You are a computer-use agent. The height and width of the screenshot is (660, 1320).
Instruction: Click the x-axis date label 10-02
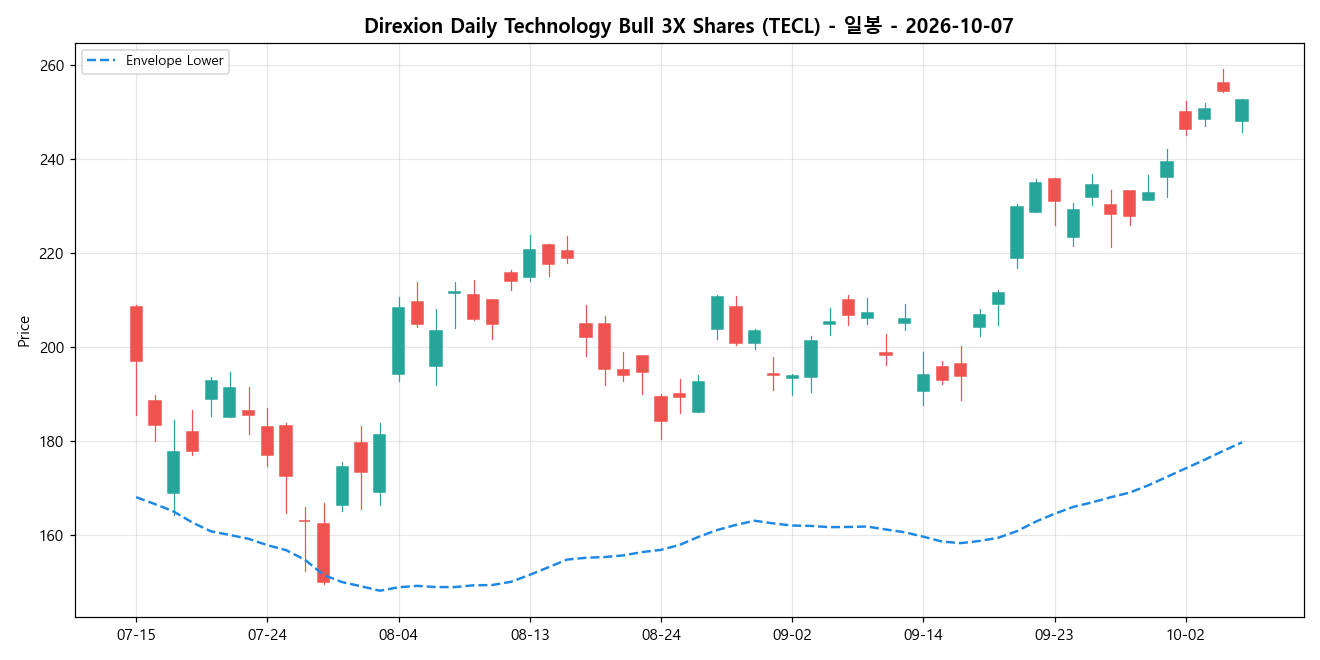1185,634
